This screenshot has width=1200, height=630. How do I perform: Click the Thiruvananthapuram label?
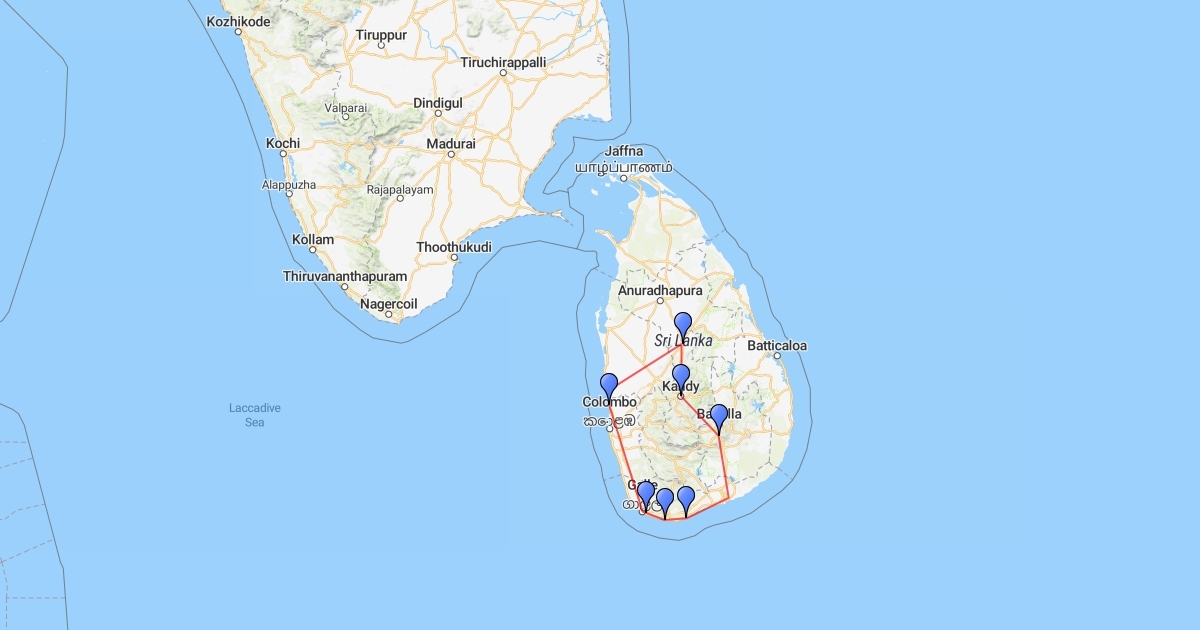pyautogui.click(x=345, y=276)
